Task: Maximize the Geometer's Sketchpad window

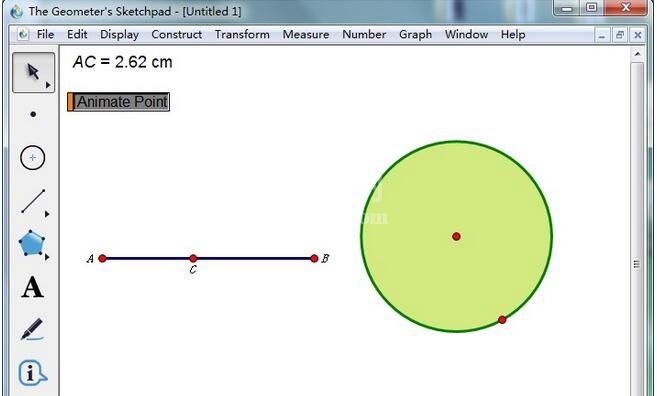Action: pyautogui.click(x=591, y=8)
